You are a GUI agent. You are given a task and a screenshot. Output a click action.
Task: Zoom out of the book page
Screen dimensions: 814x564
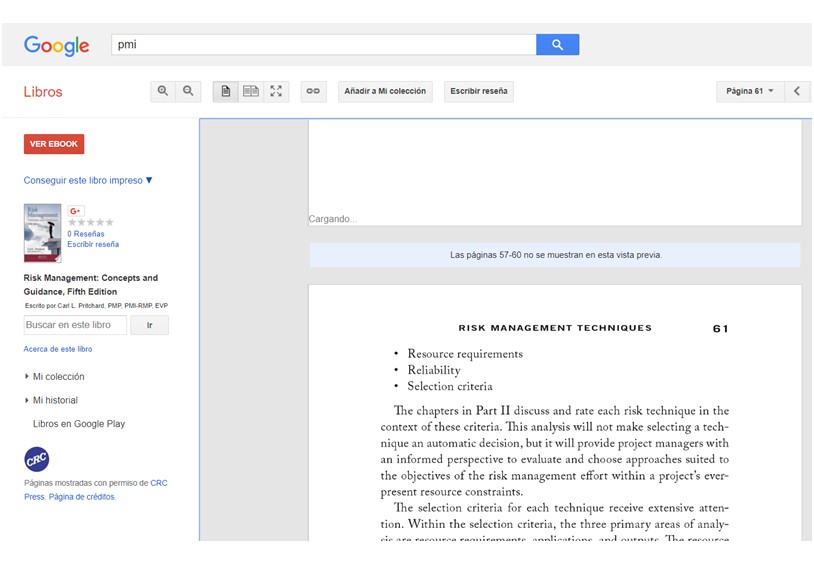(x=187, y=91)
